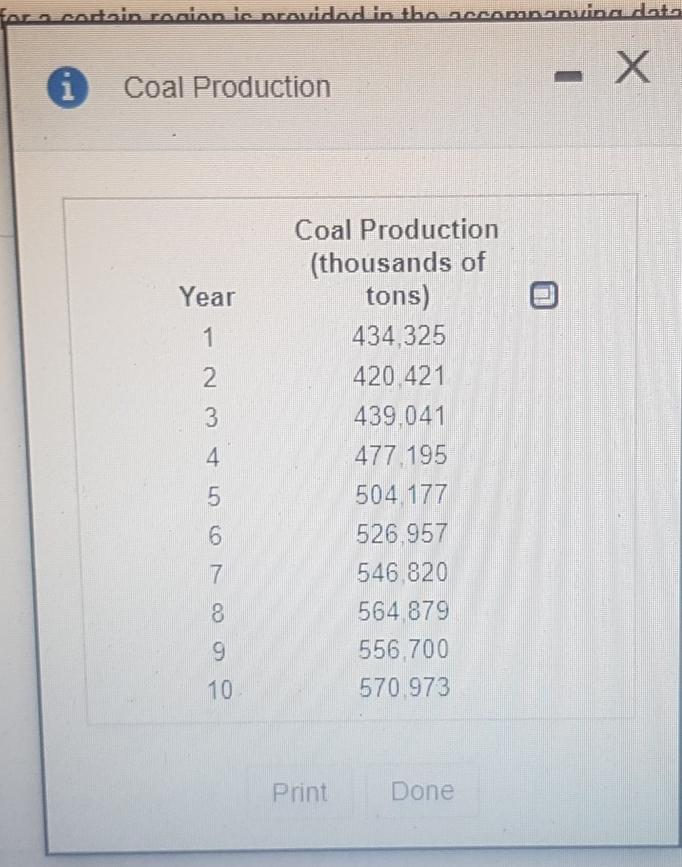Screen dimensions: 682x867
Task: Close the Coal Production dialog
Action: (x=632, y=67)
